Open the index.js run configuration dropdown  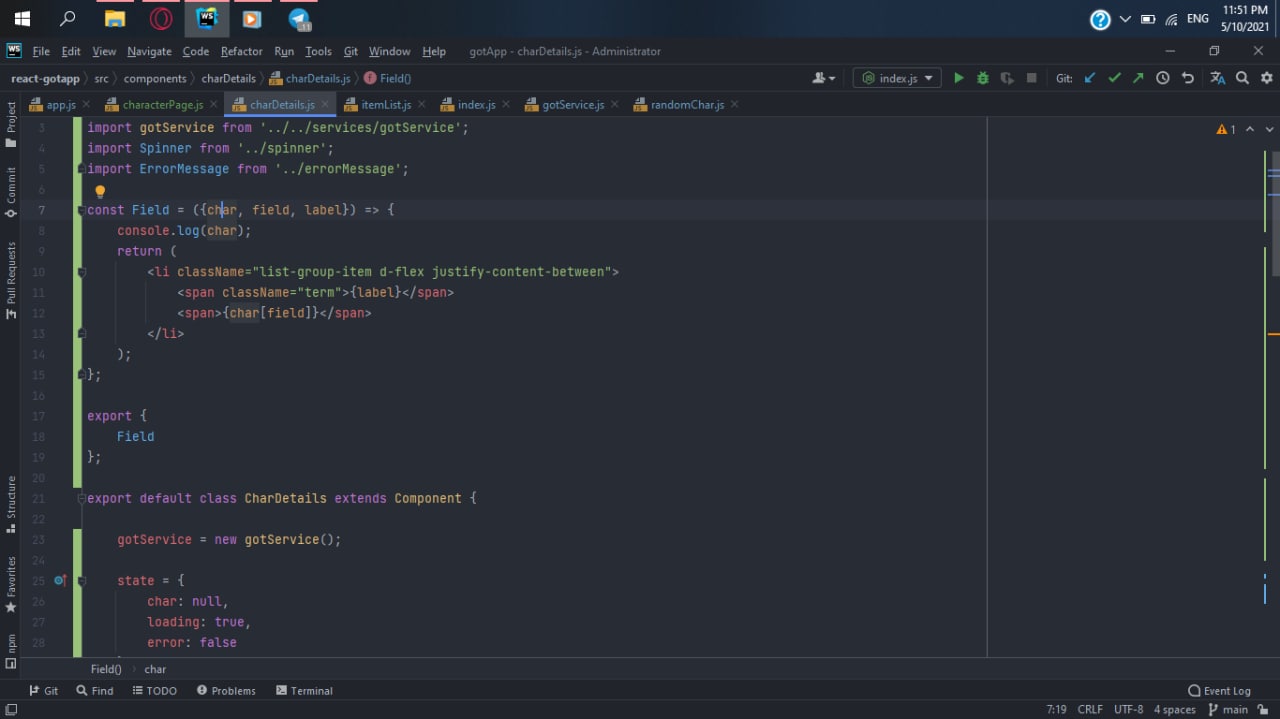pos(897,78)
